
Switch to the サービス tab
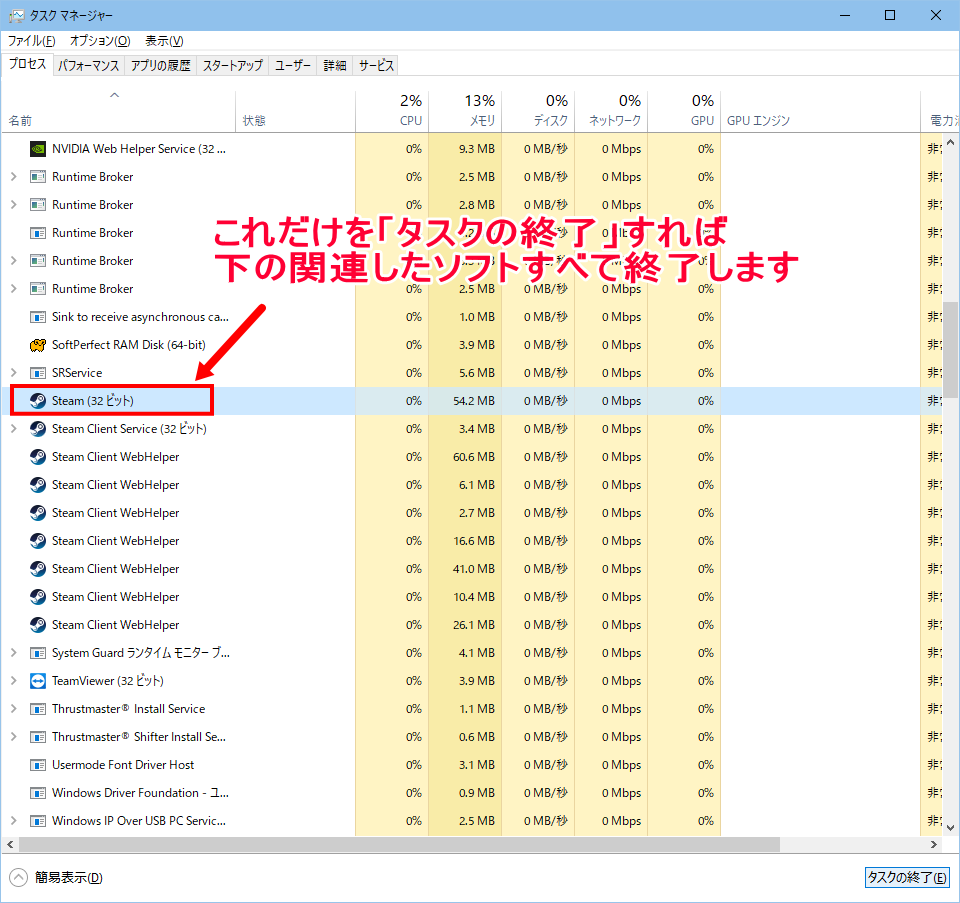pyautogui.click(x=376, y=66)
